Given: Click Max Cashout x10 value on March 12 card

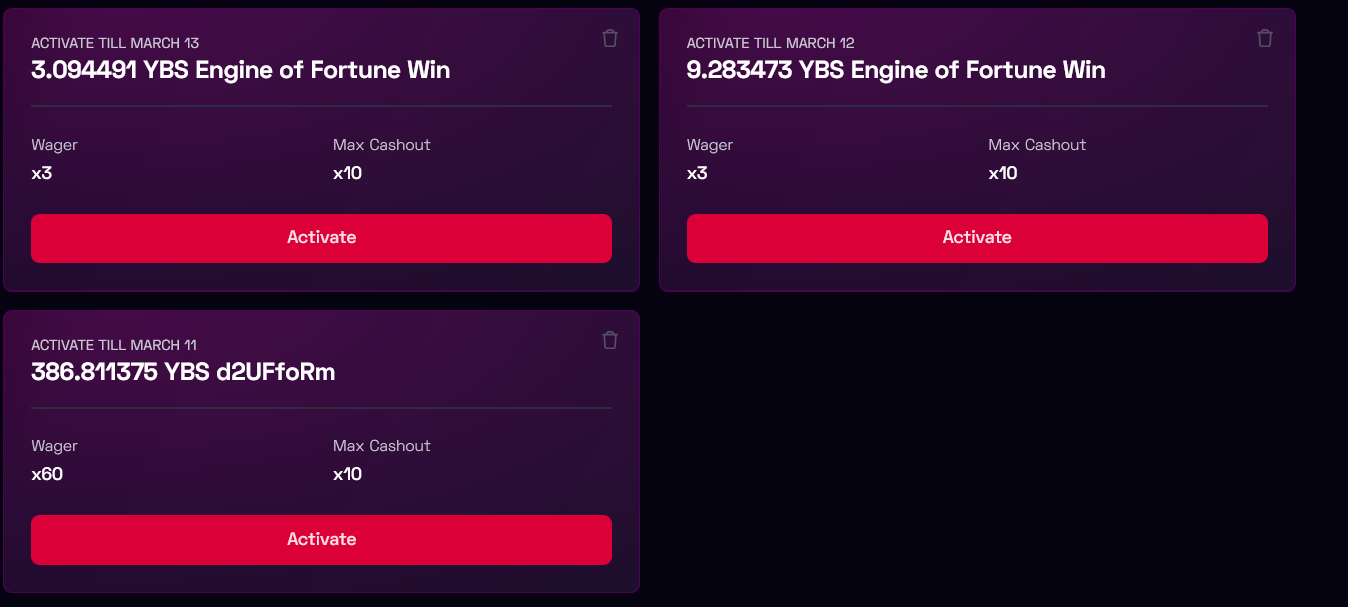Looking at the screenshot, I should click(x=1003, y=173).
